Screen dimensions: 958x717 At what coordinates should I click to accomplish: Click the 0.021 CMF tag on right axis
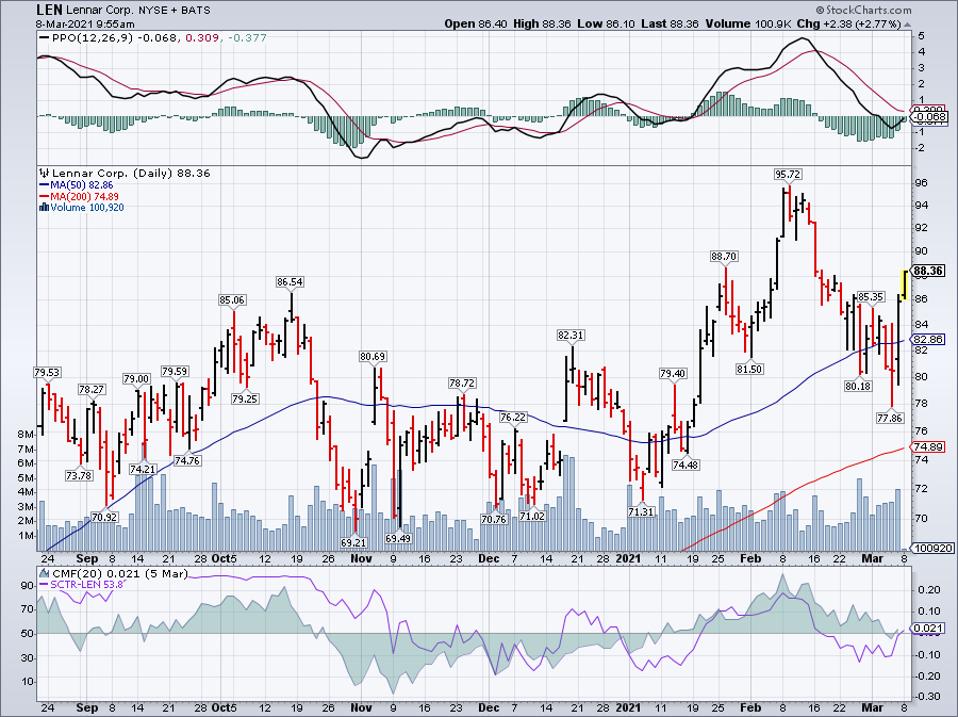point(928,628)
